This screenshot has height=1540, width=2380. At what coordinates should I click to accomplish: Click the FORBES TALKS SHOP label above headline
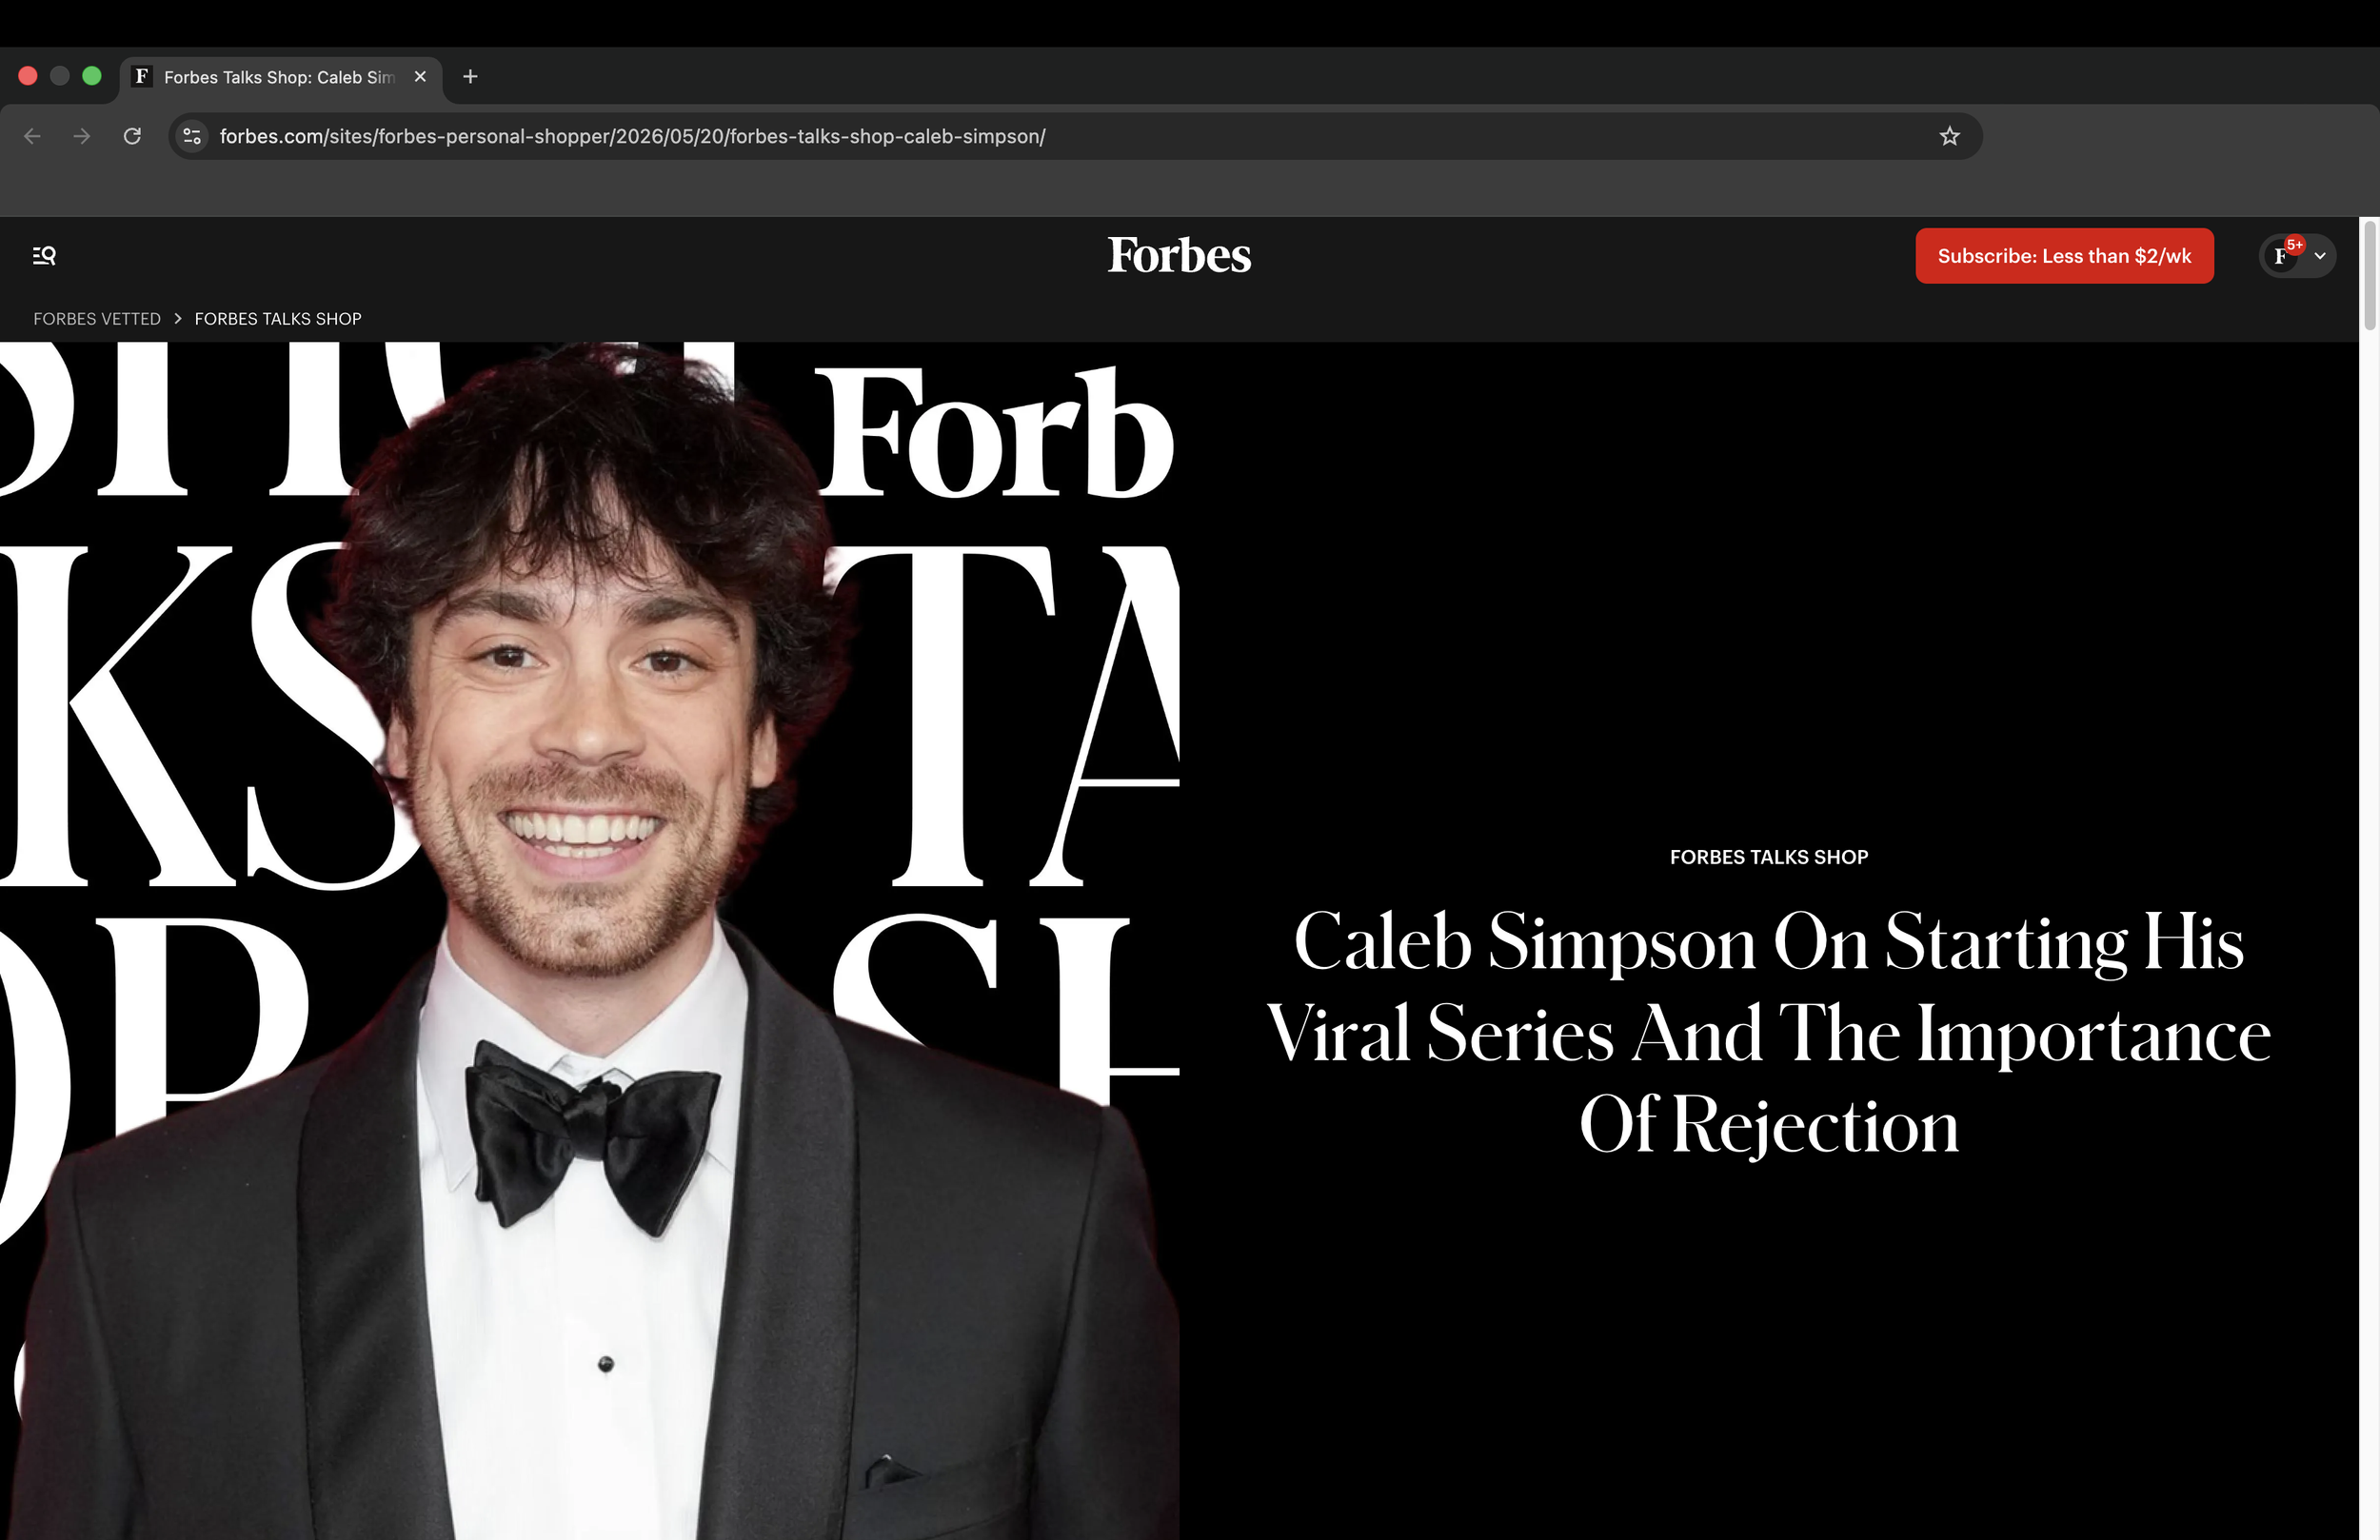[x=1768, y=857]
